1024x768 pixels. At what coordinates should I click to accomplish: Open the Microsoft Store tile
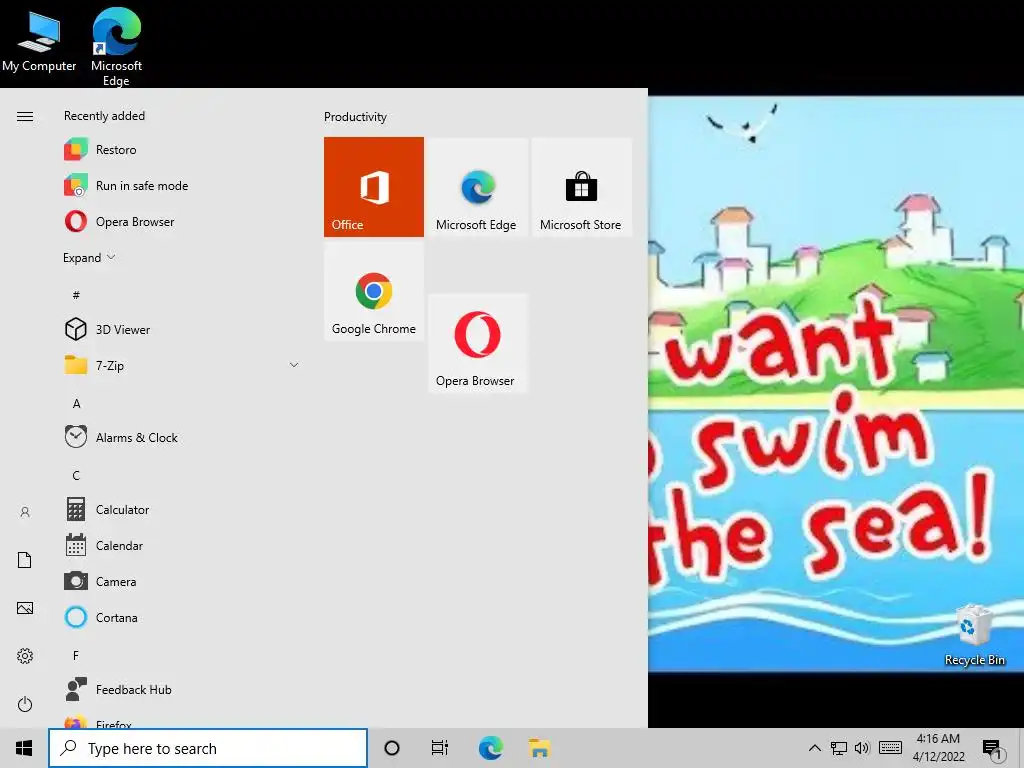point(581,187)
